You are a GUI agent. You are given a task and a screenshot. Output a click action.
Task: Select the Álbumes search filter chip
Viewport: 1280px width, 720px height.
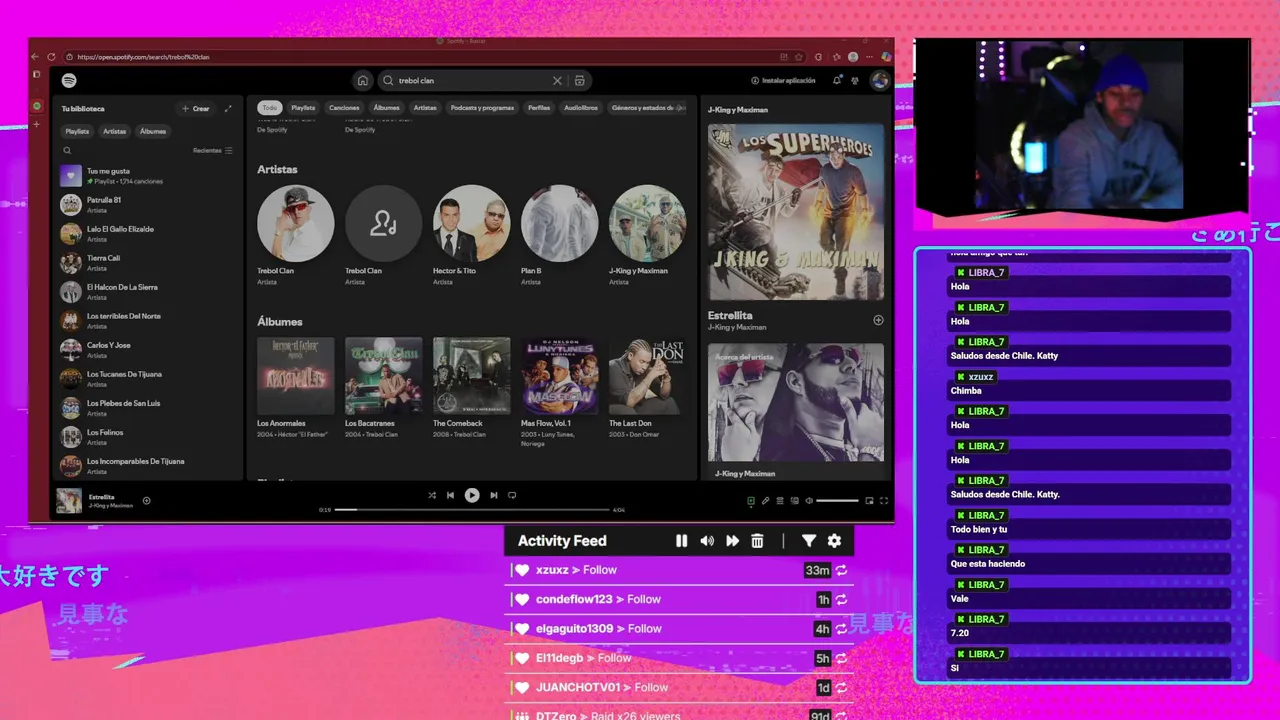pyautogui.click(x=386, y=107)
